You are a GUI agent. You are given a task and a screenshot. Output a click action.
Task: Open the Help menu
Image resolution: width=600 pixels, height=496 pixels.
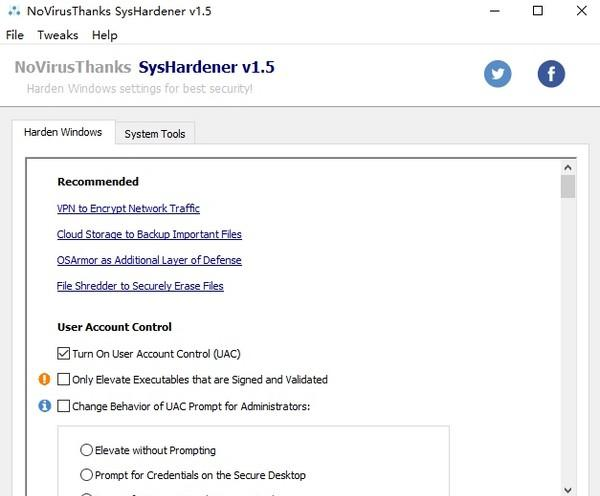pos(104,35)
